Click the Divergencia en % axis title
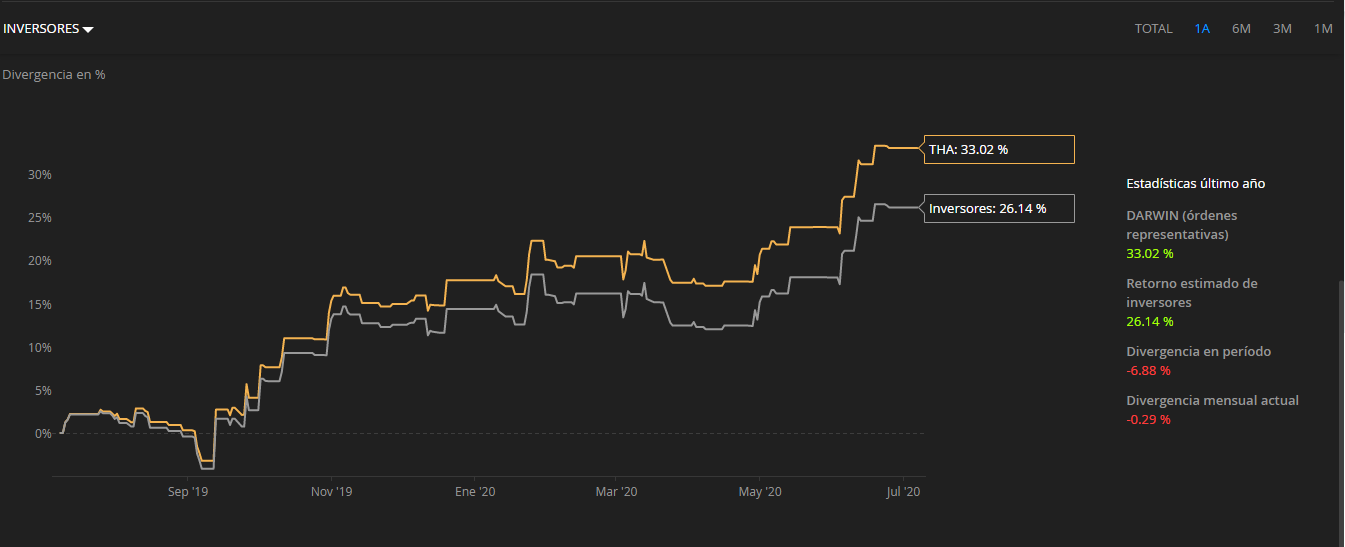Screen dimensions: 1345x547 54,74
